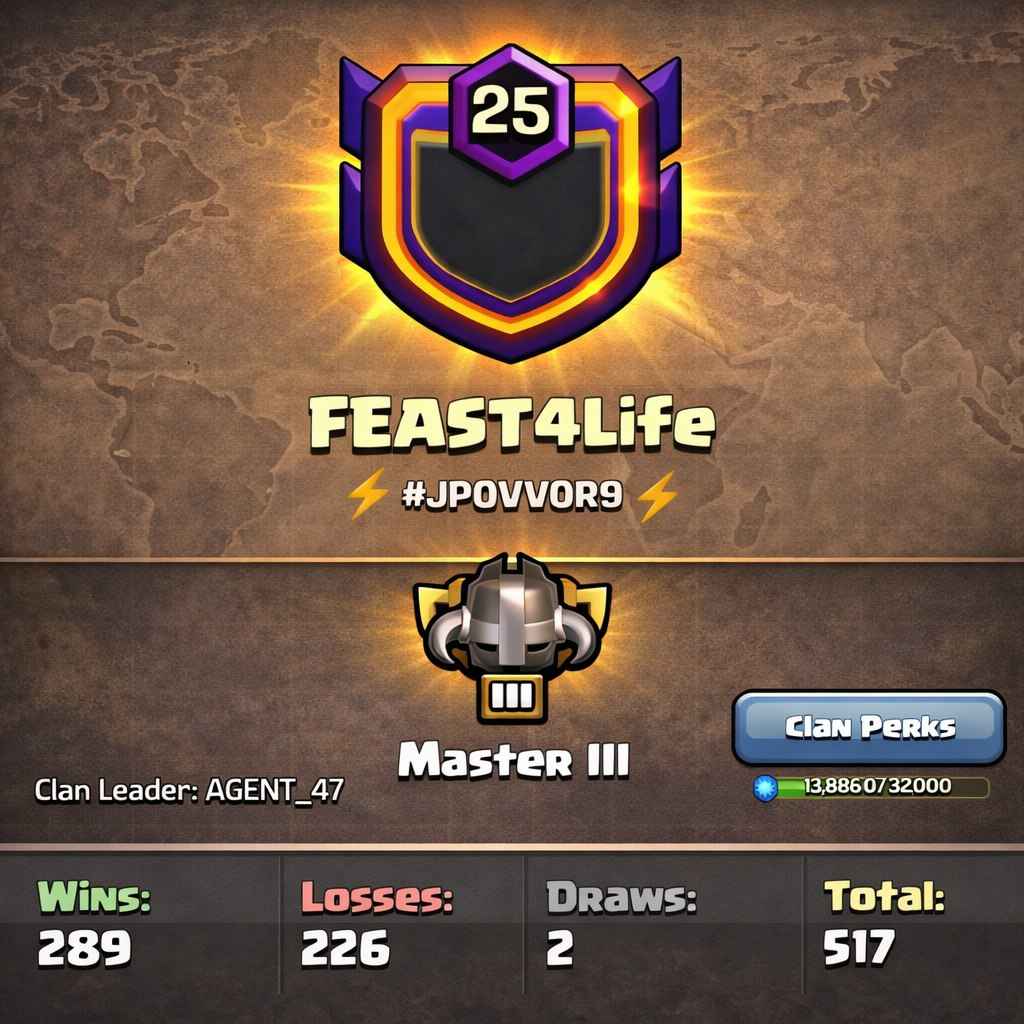Click the 289 wins number

pos(84,948)
